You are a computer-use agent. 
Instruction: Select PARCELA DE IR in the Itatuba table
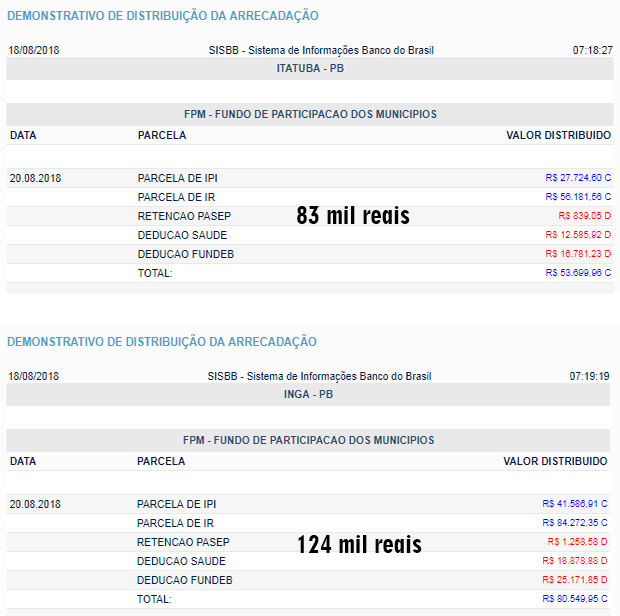[x=176, y=197]
